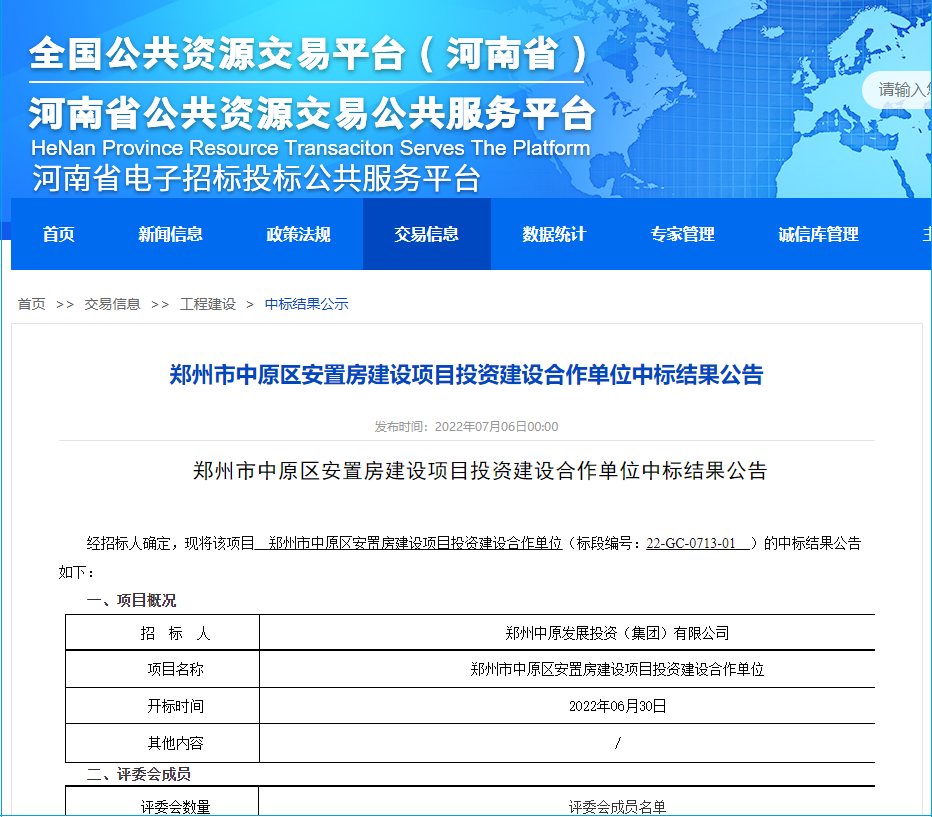Click the 全国公共资源交易平台（河南省）header title
The width and height of the screenshot is (932, 817).
click(x=308, y=54)
